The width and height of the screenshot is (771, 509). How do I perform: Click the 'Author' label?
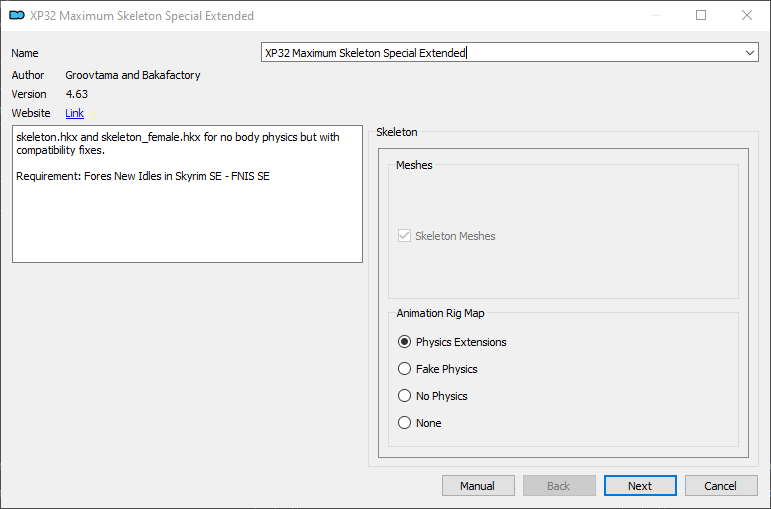[x=28, y=75]
